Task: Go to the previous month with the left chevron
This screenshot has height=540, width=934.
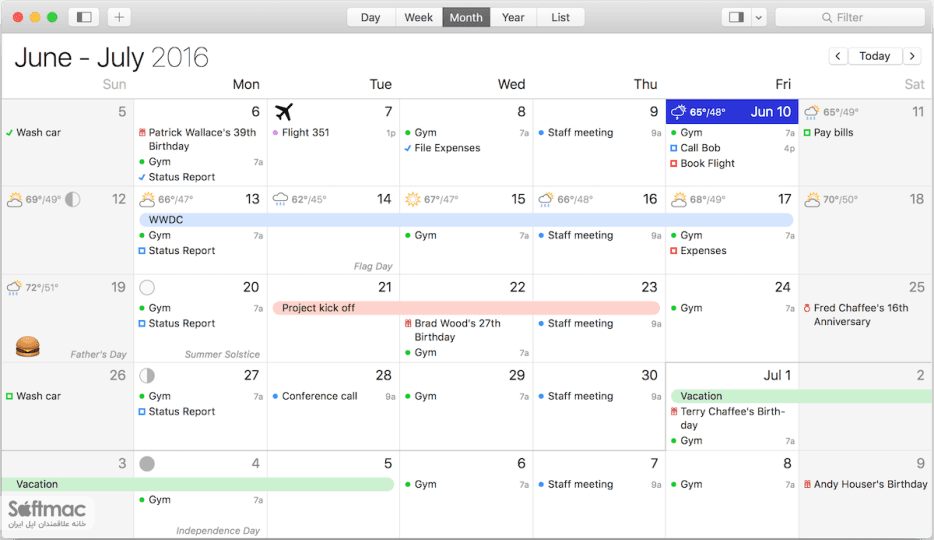Action: (x=838, y=56)
